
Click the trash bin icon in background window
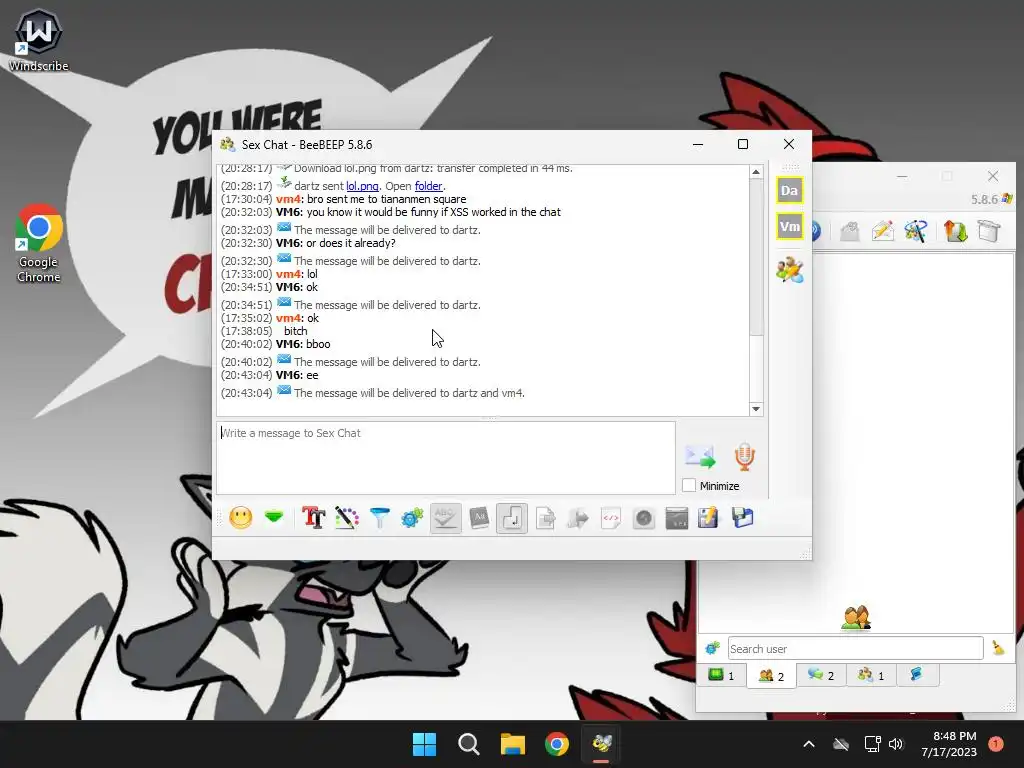pos(989,231)
